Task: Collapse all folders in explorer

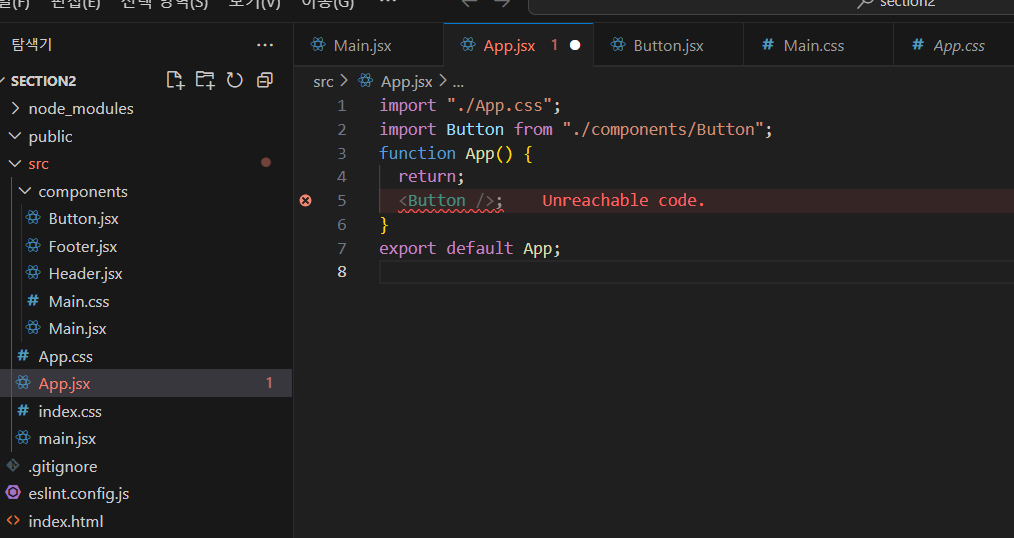Action: (x=264, y=80)
